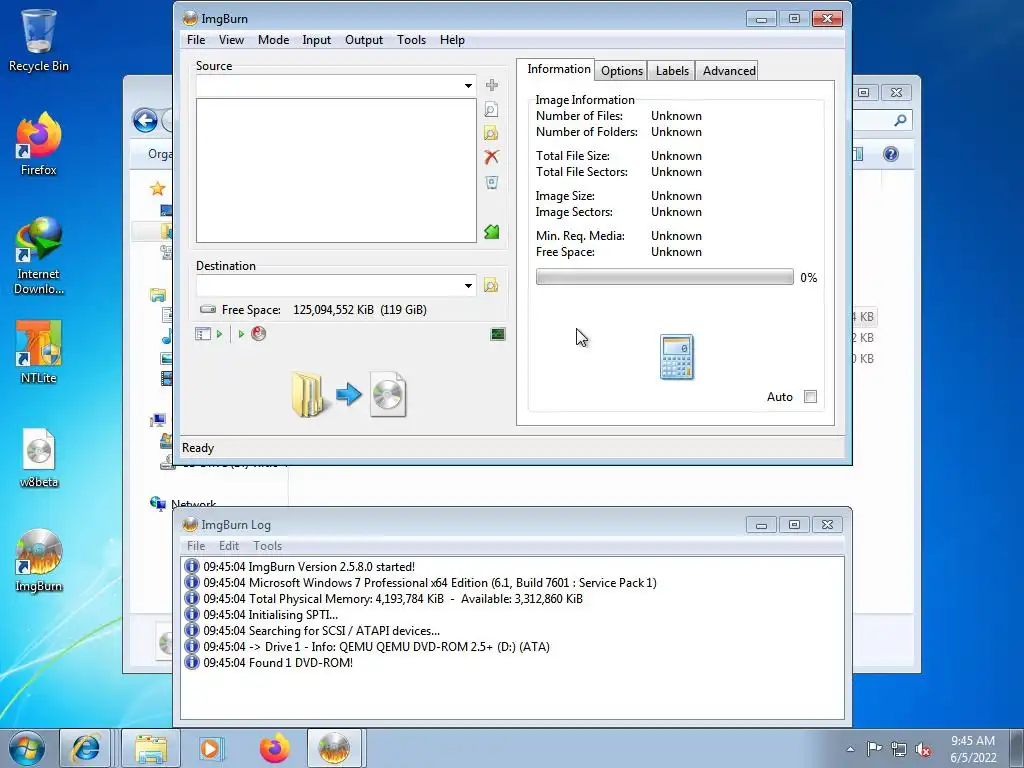Click the red X remove icon
Image resolution: width=1024 pixels, height=768 pixels.
tap(492, 157)
